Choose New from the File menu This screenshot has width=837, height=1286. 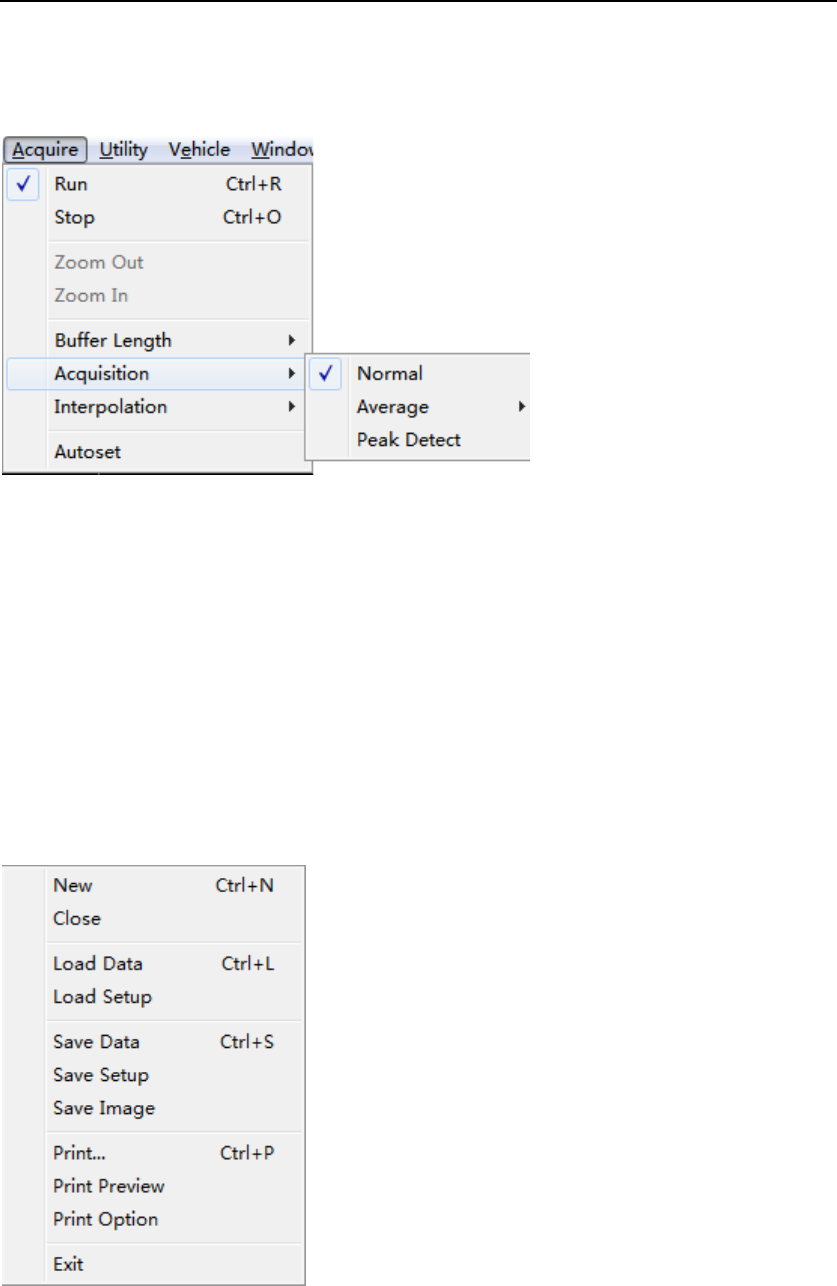pyautogui.click(x=155, y=885)
